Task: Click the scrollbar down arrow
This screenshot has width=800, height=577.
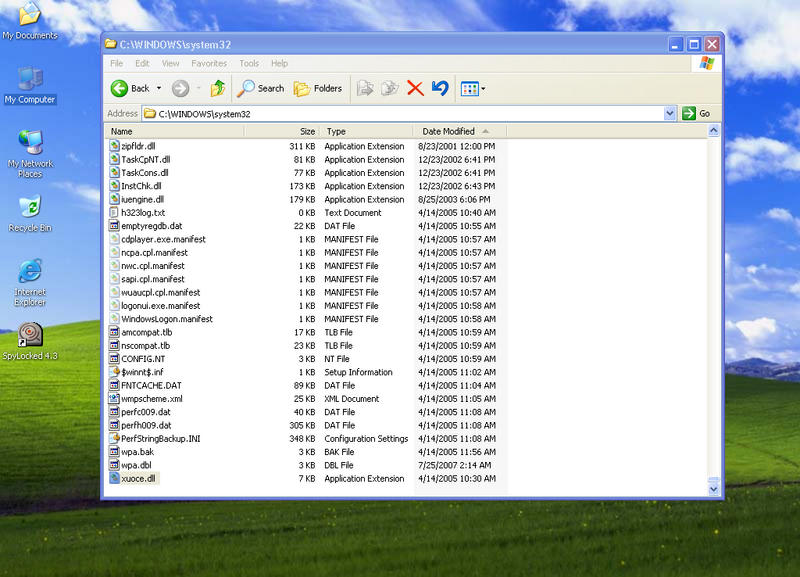Action: [713, 489]
